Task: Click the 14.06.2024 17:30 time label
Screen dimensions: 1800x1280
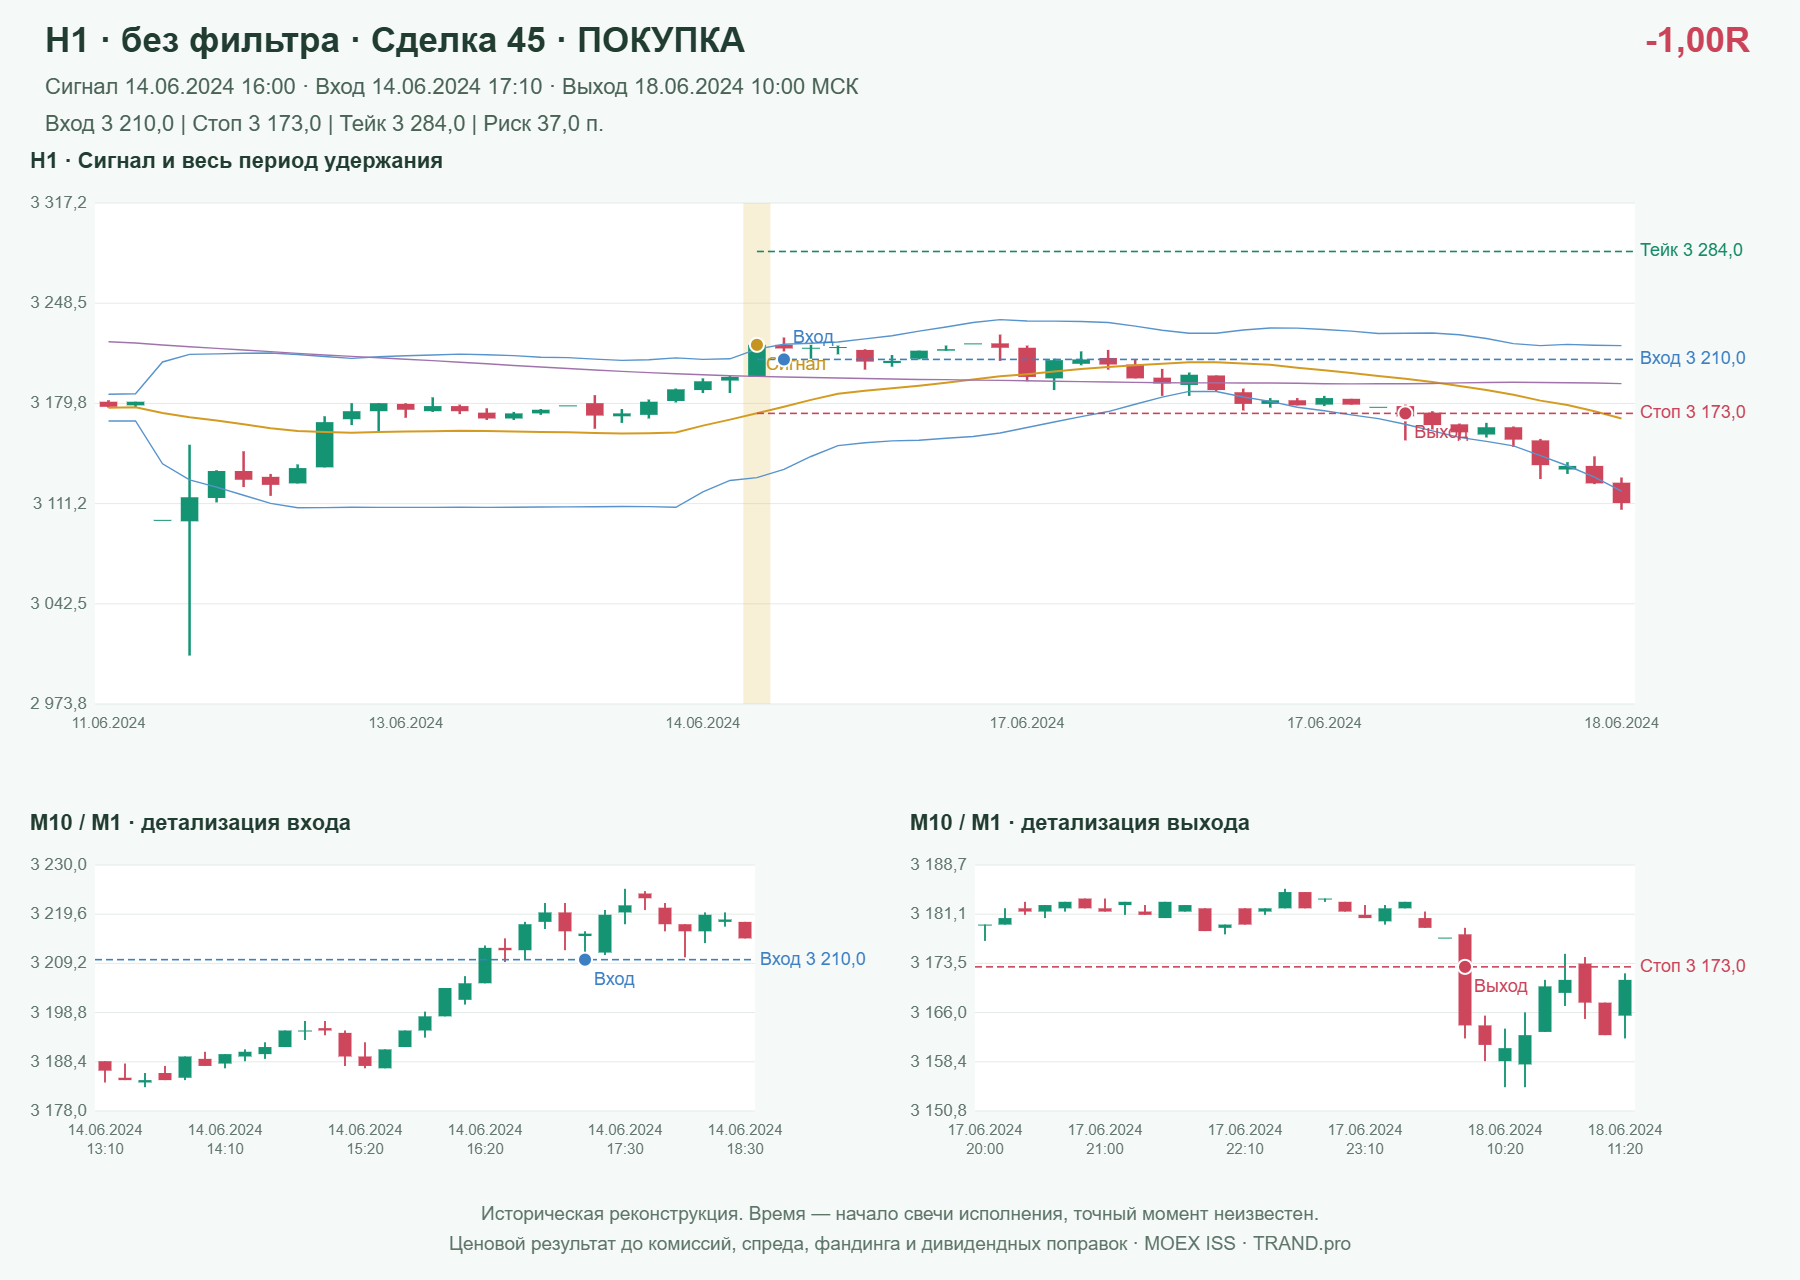Action: tap(625, 1139)
